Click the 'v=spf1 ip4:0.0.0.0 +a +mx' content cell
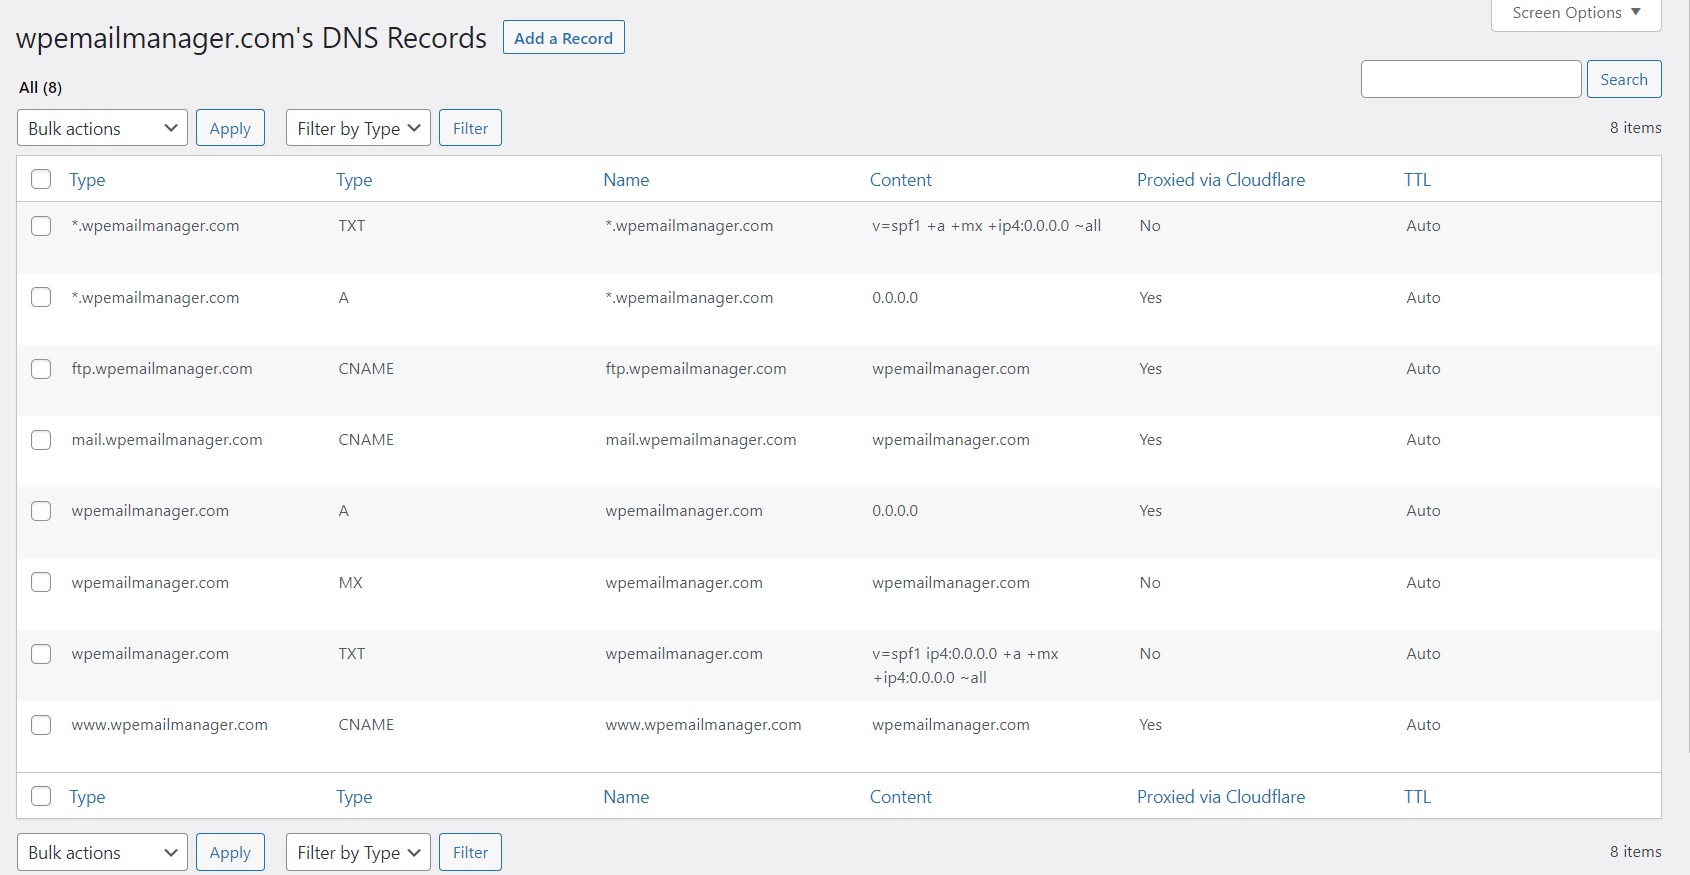The image size is (1690, 875). click(965, 665)
